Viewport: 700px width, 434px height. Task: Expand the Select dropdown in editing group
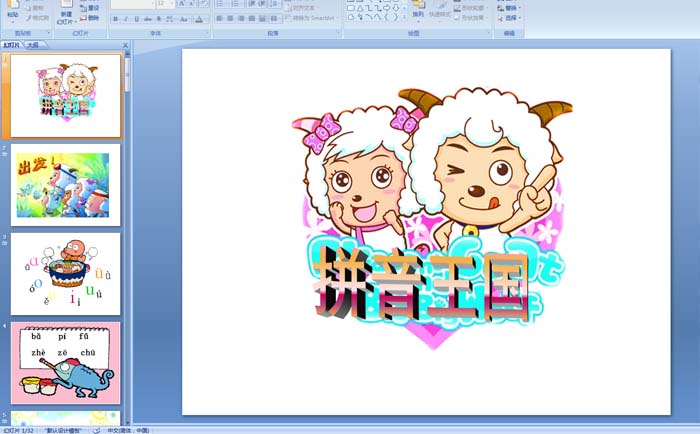click(512, 18)
